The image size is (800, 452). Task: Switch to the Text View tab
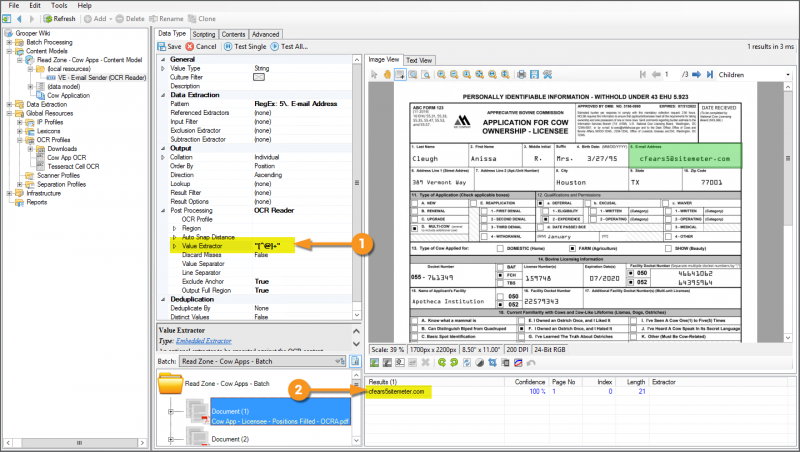coord(419,60)
